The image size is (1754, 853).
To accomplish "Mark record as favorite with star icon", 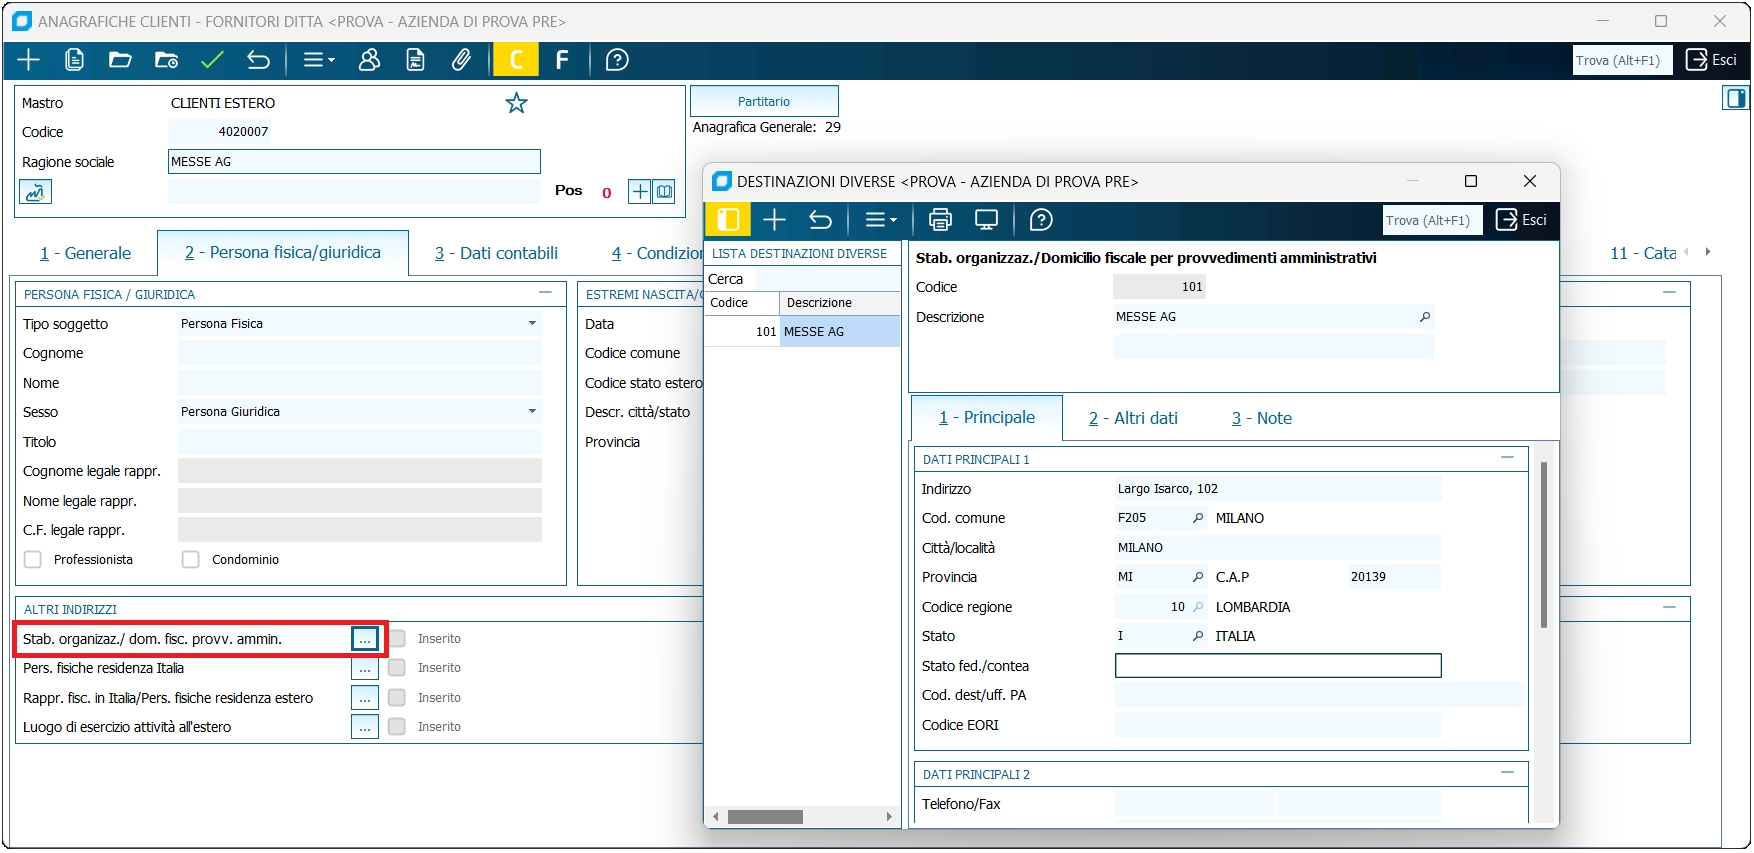I will click(516, 103).
